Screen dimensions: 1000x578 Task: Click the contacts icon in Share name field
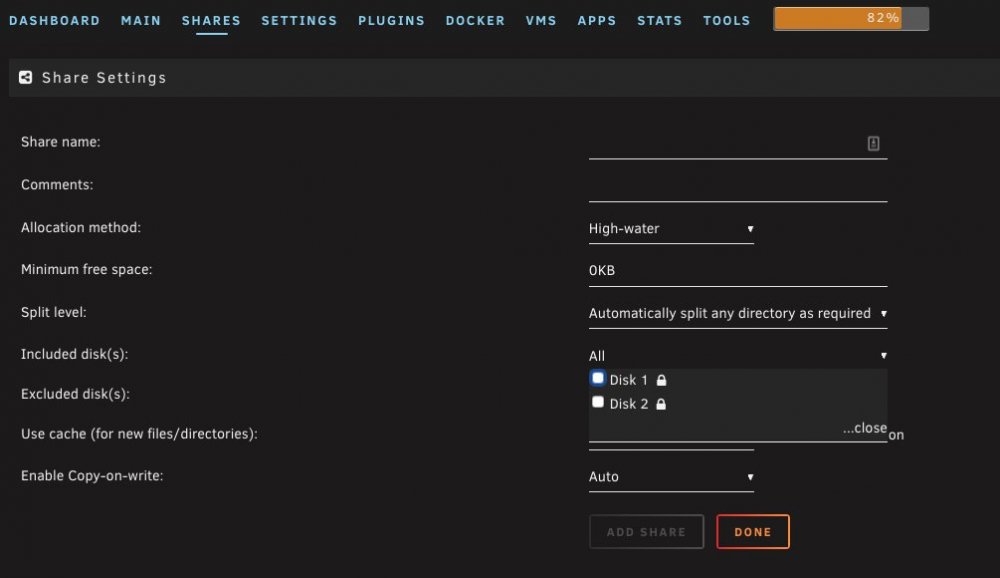873,143
